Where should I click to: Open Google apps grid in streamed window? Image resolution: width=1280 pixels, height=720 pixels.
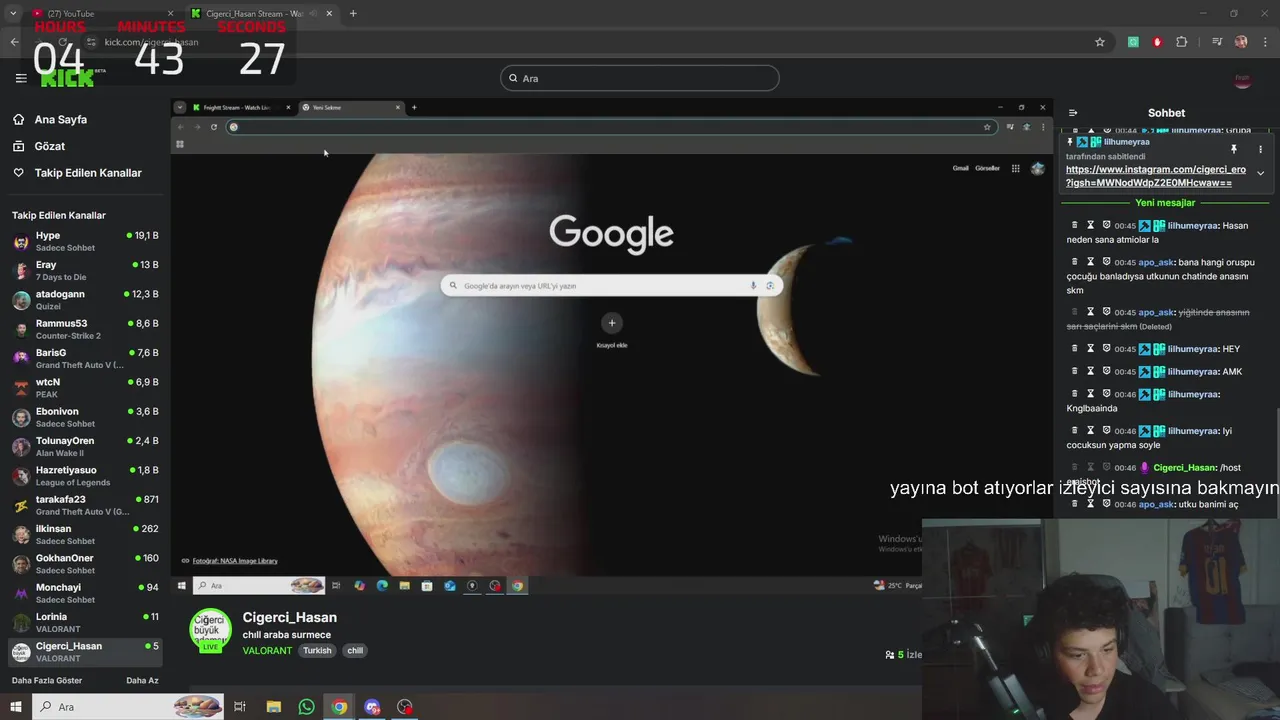pyautogui.click(x=1015, y=168)
